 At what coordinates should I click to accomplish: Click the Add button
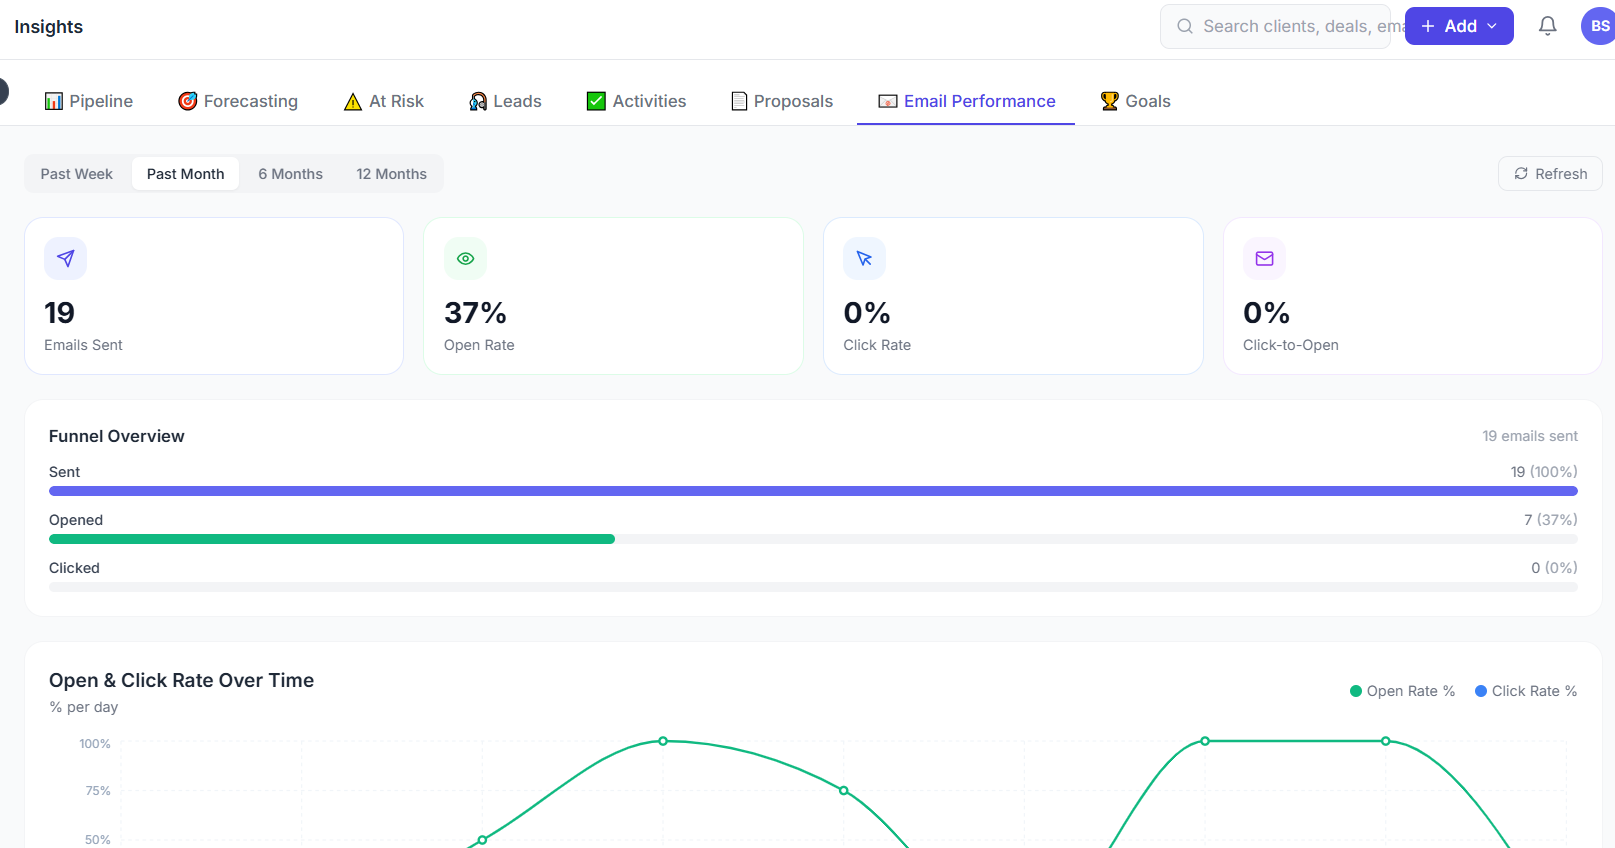tap(1459, 26)
